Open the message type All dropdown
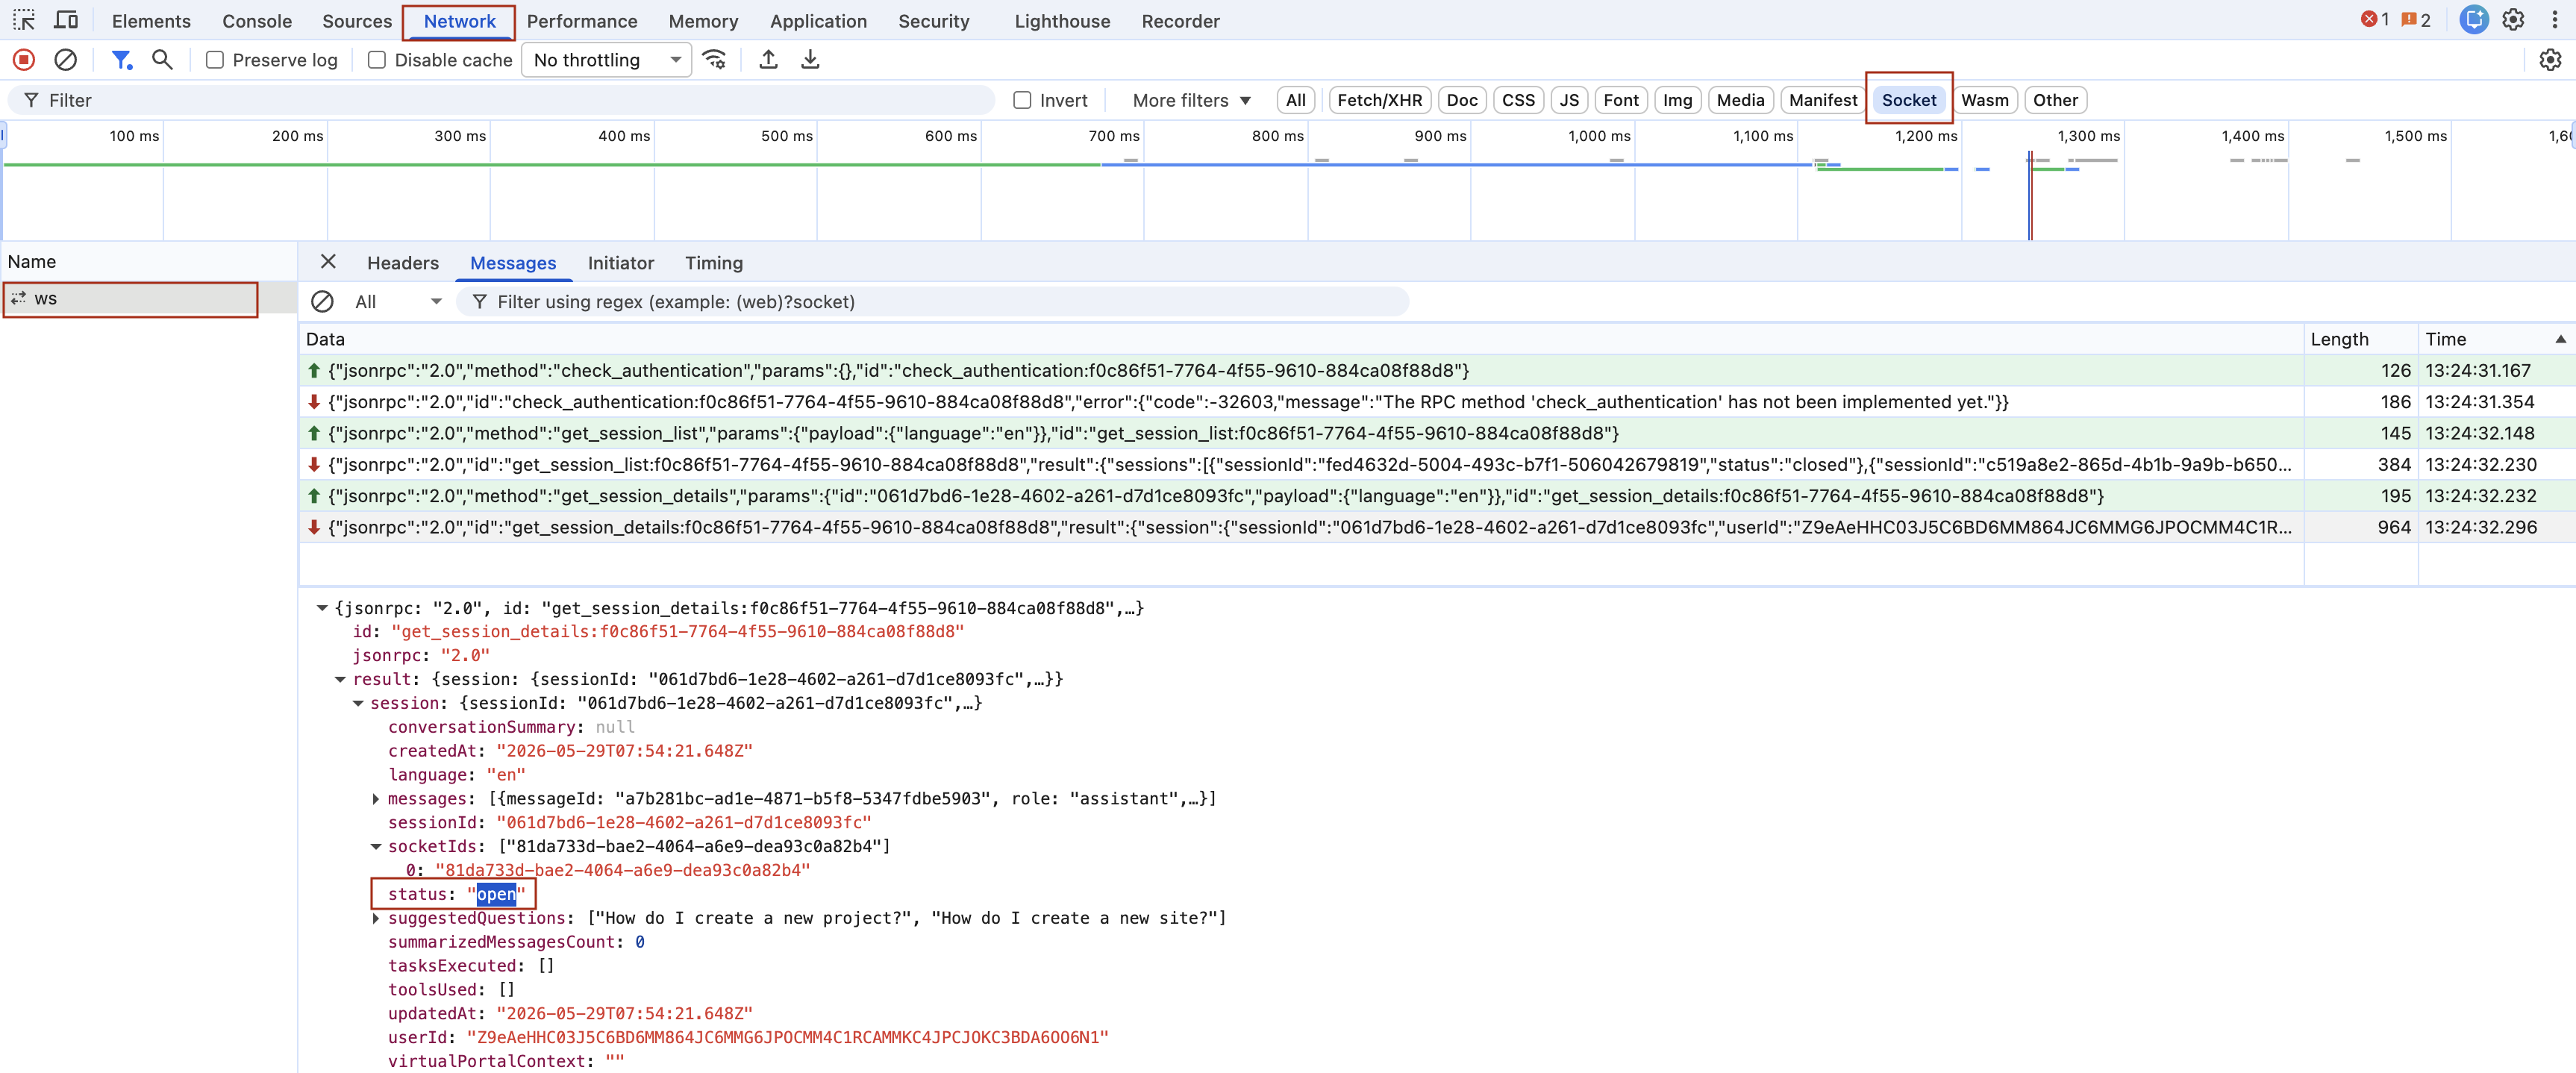Viewport: 2576px width, 1073px height. point(398,302)
